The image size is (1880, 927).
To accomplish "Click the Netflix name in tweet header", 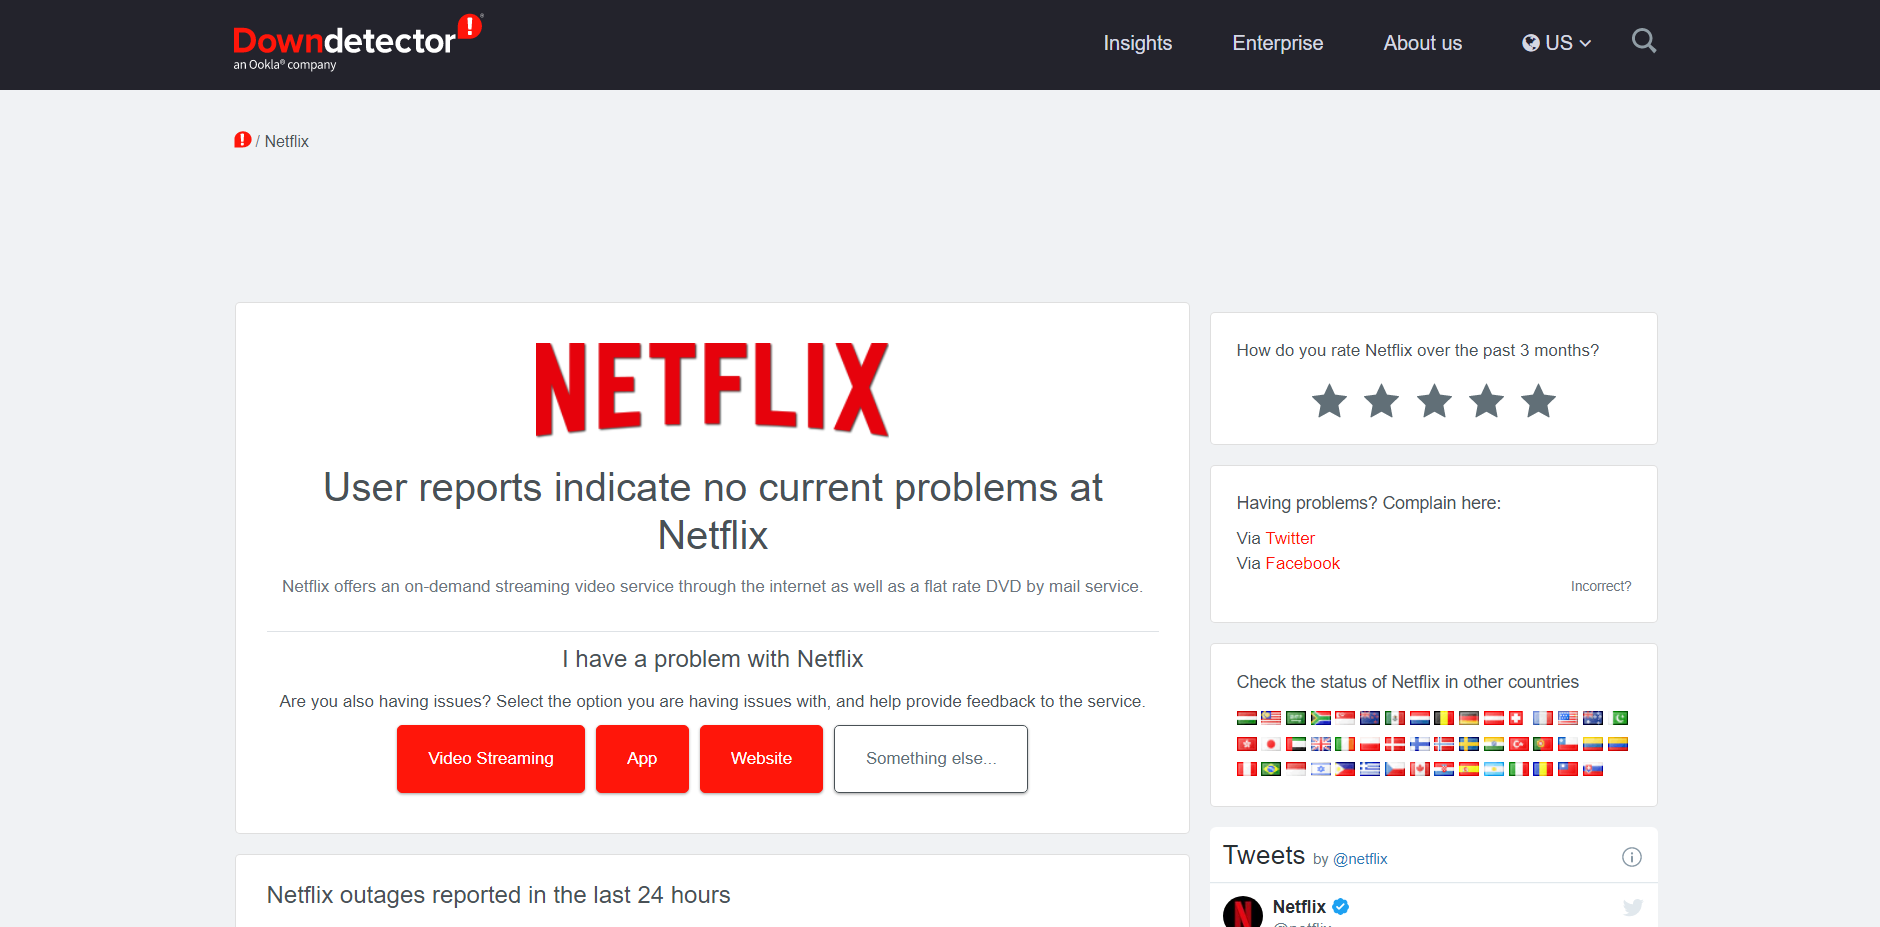I will pos(1299,907).
